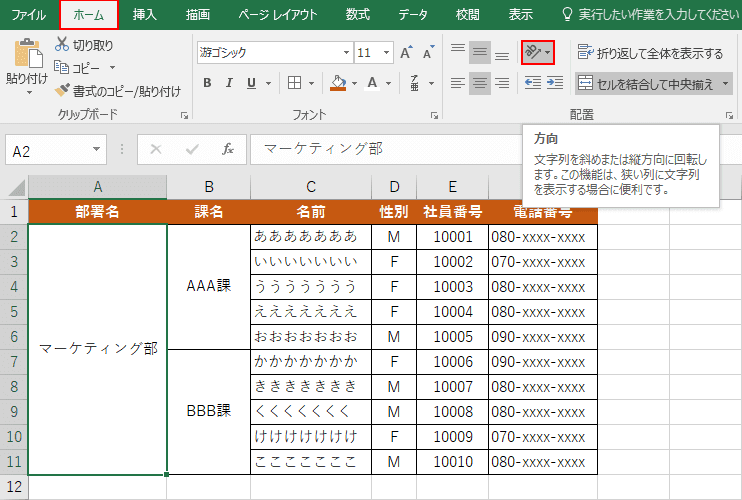The width and height of the screenshot is (742, 500).
Task: Select the header cell 社員番号
Action: (x=452, y=211)
